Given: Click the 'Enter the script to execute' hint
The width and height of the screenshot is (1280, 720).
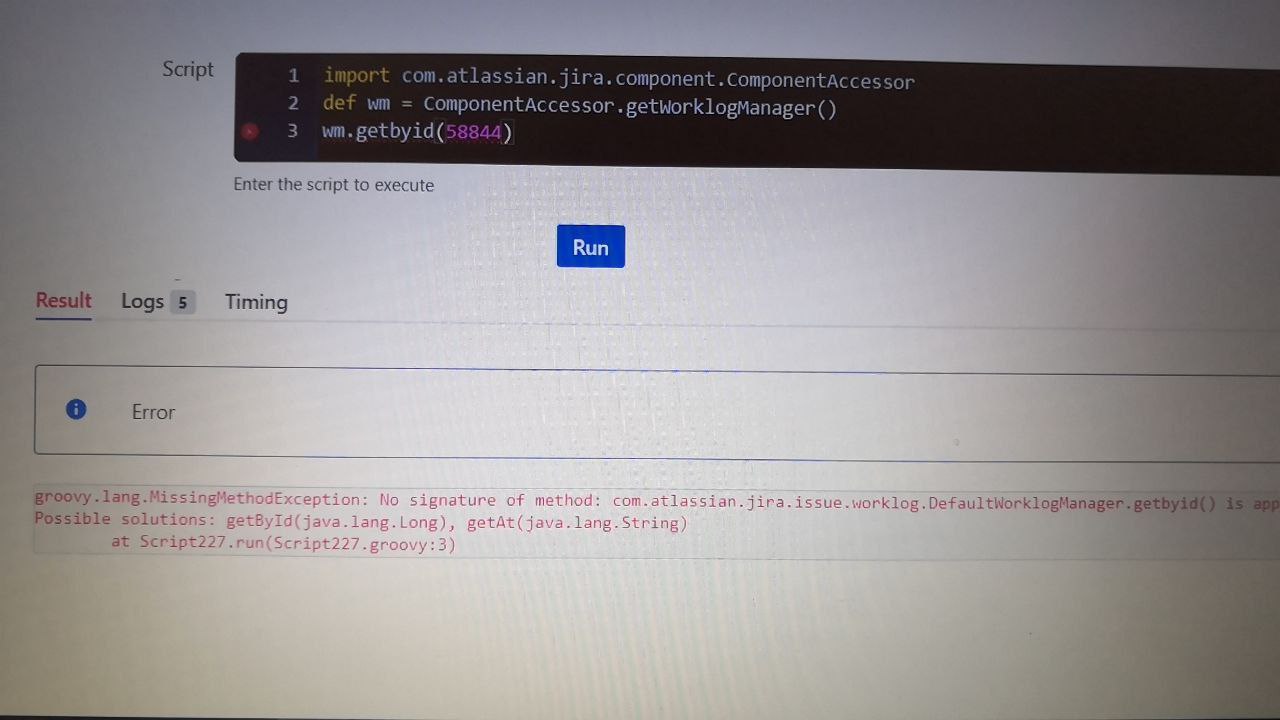Looking at the screenshot, I should (x=334, y=185).
